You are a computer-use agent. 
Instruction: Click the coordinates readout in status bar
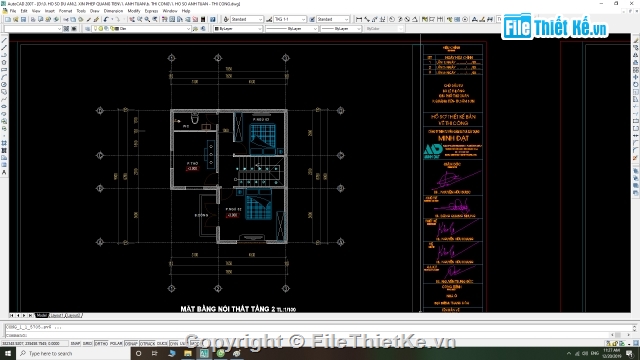click(34, 344)
